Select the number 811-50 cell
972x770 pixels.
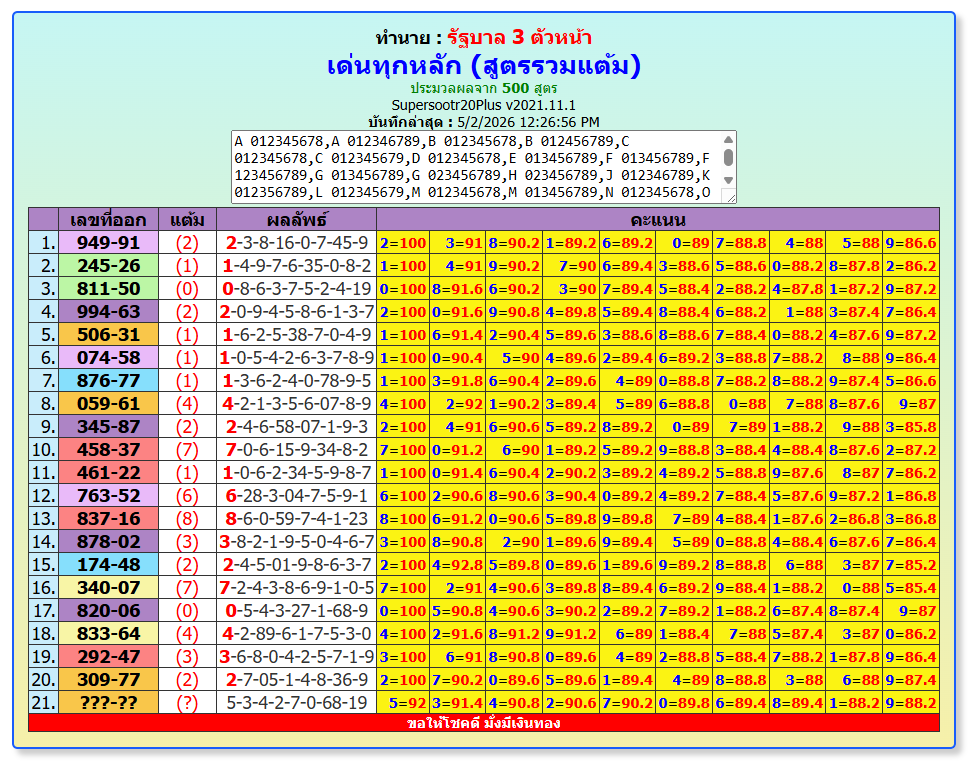click(x=108, y=288)
